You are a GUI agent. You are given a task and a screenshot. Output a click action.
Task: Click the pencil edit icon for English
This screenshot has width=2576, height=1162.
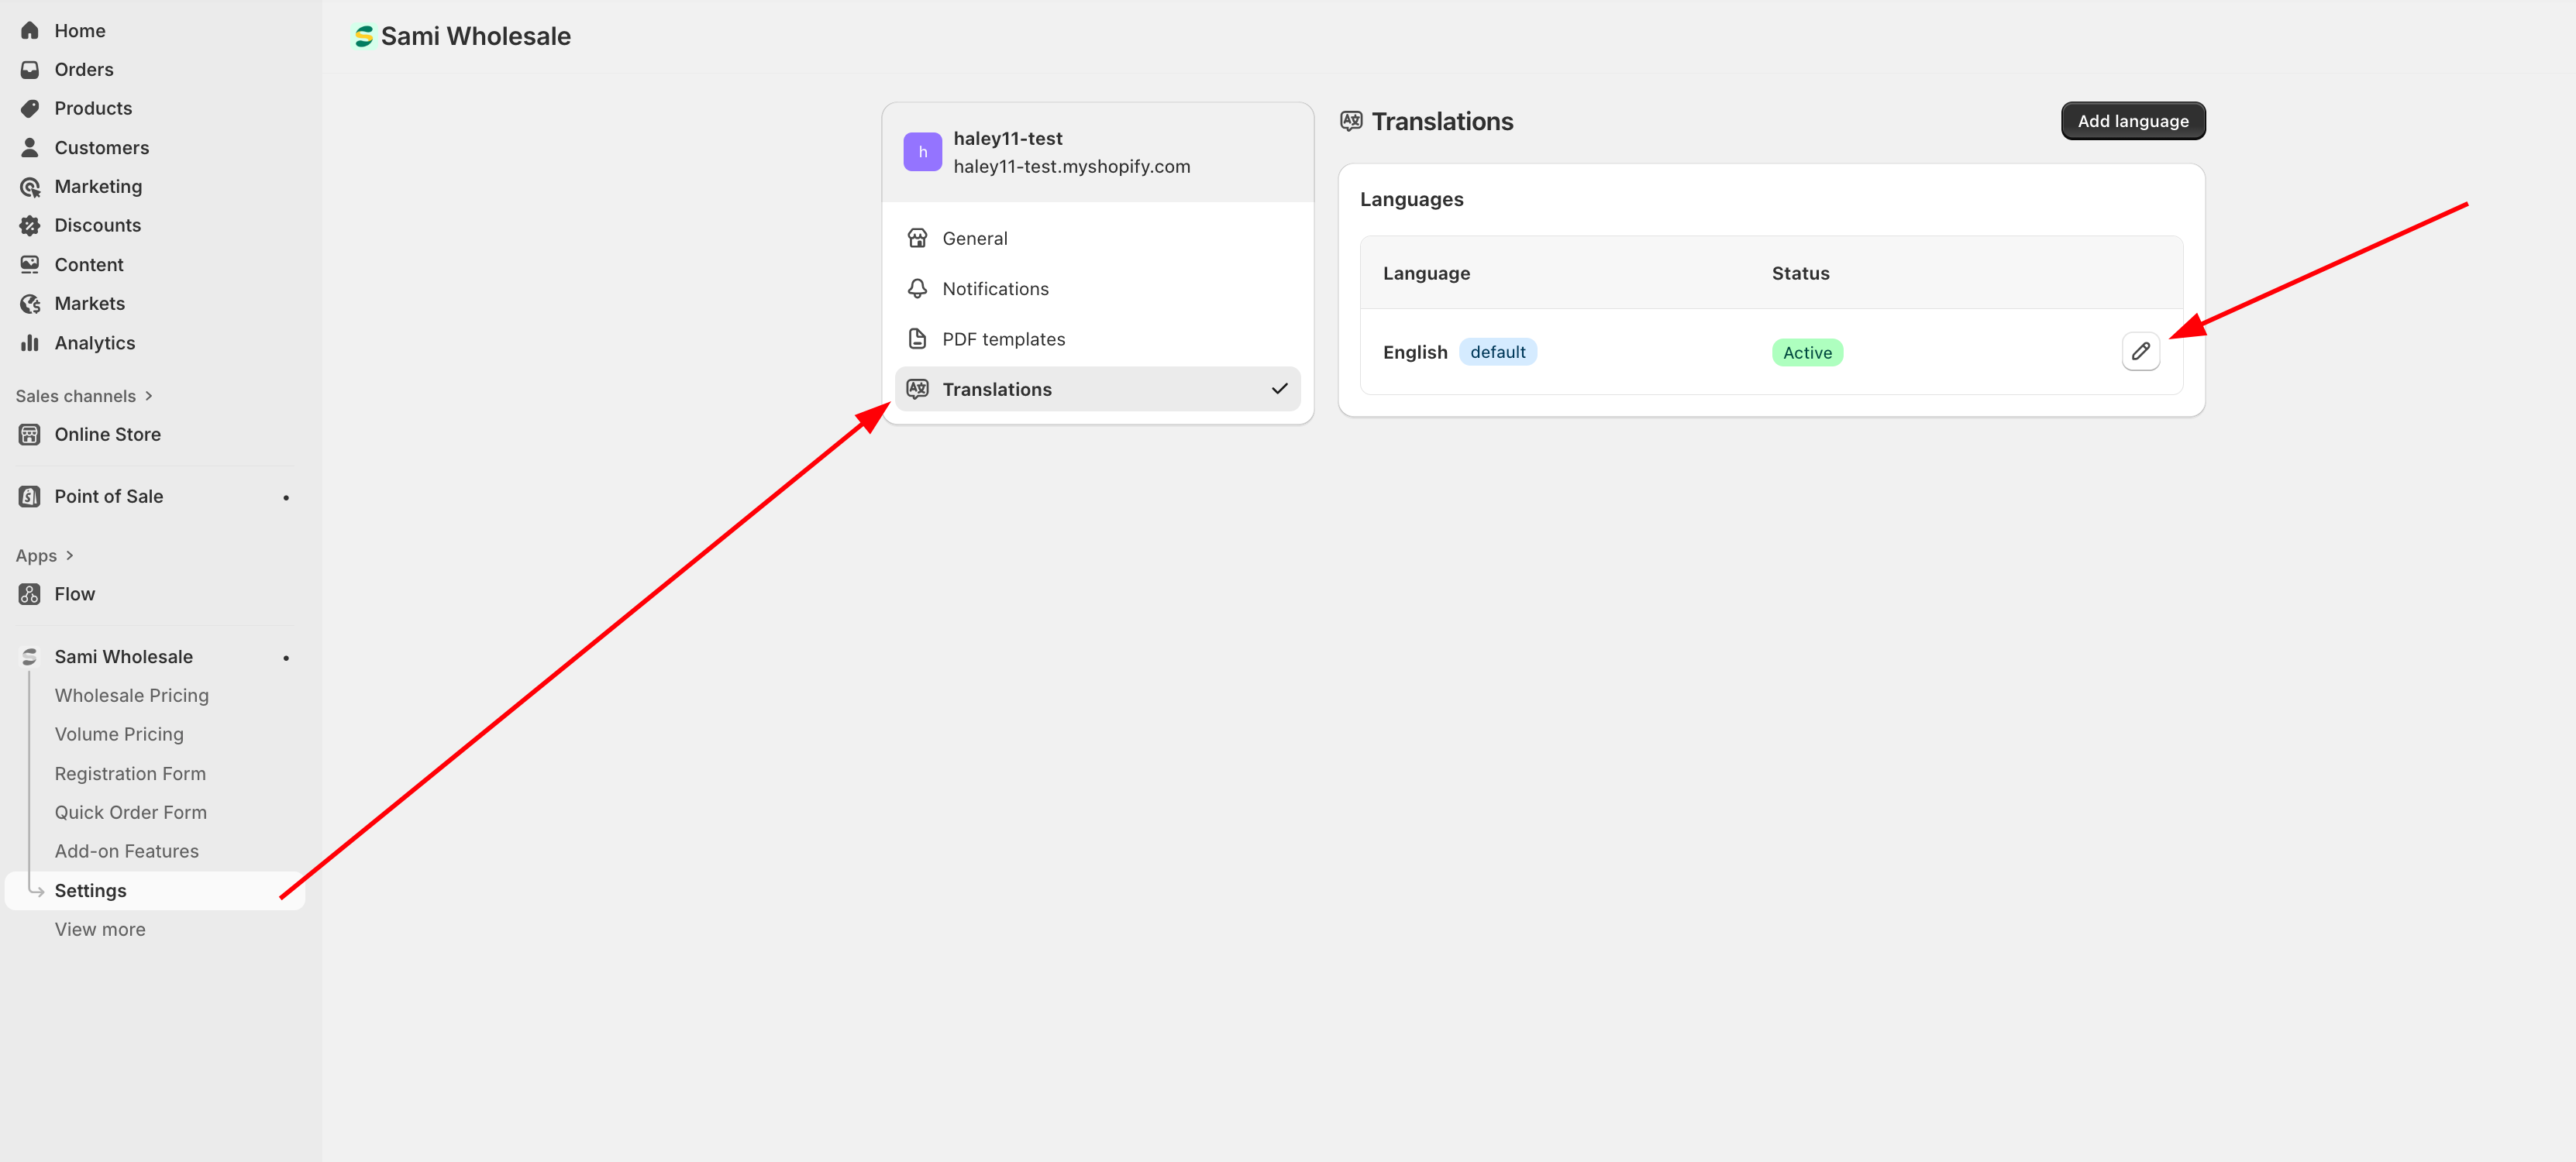(x=2140, y=351)
